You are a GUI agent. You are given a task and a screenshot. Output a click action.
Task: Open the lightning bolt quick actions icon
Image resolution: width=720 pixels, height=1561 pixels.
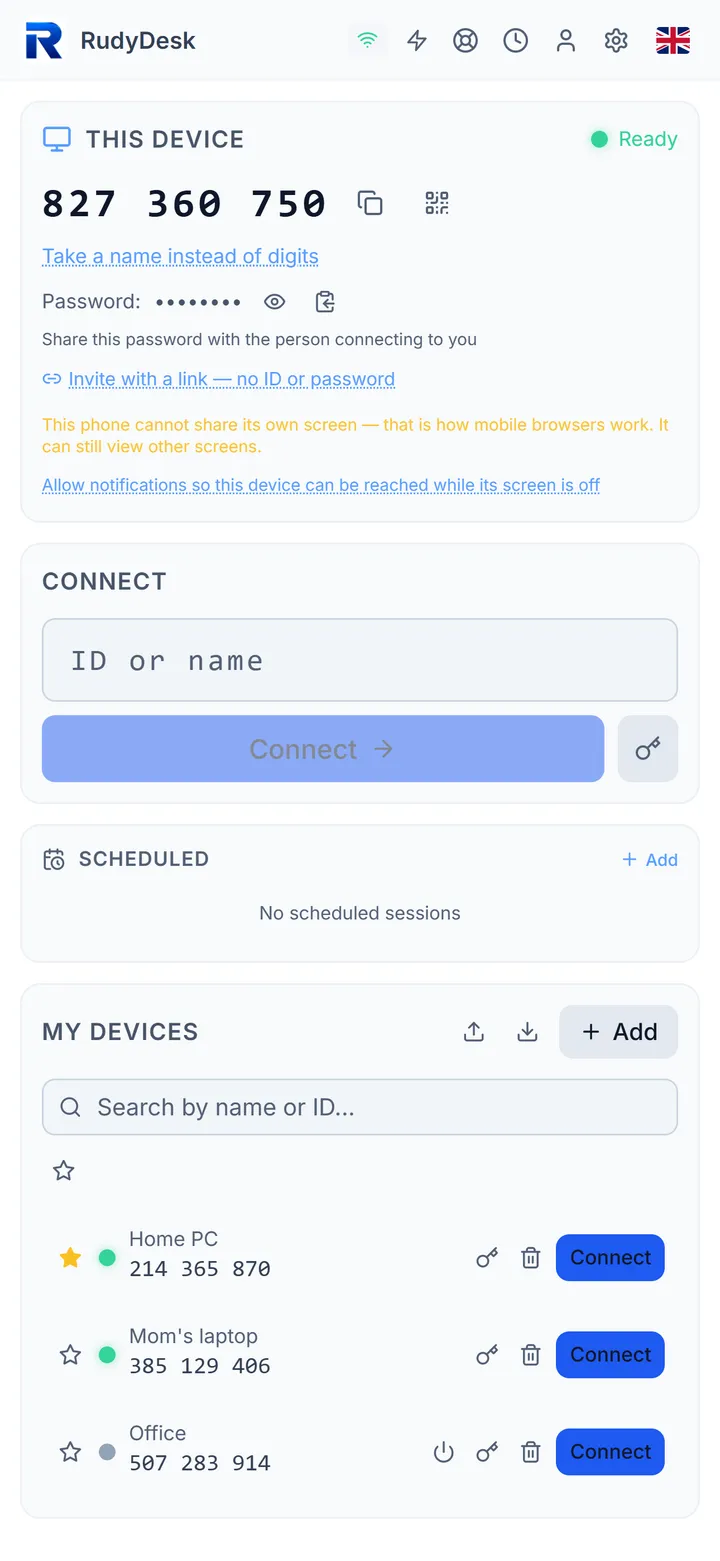(417, 41)
